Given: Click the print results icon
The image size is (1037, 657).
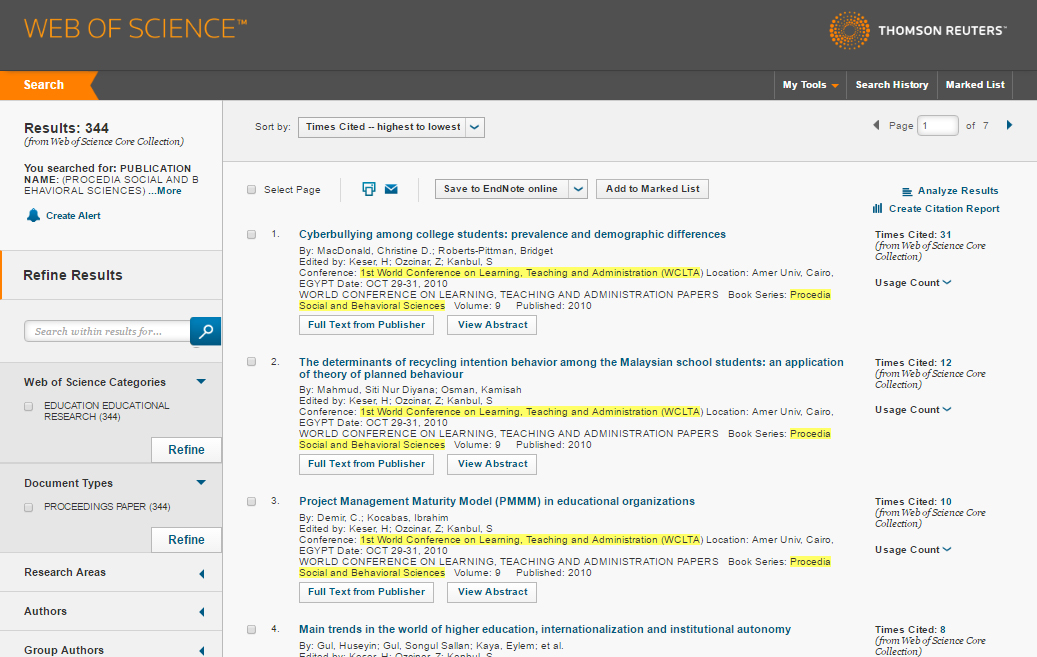Looking at the screenshot, I should (368, 189).
